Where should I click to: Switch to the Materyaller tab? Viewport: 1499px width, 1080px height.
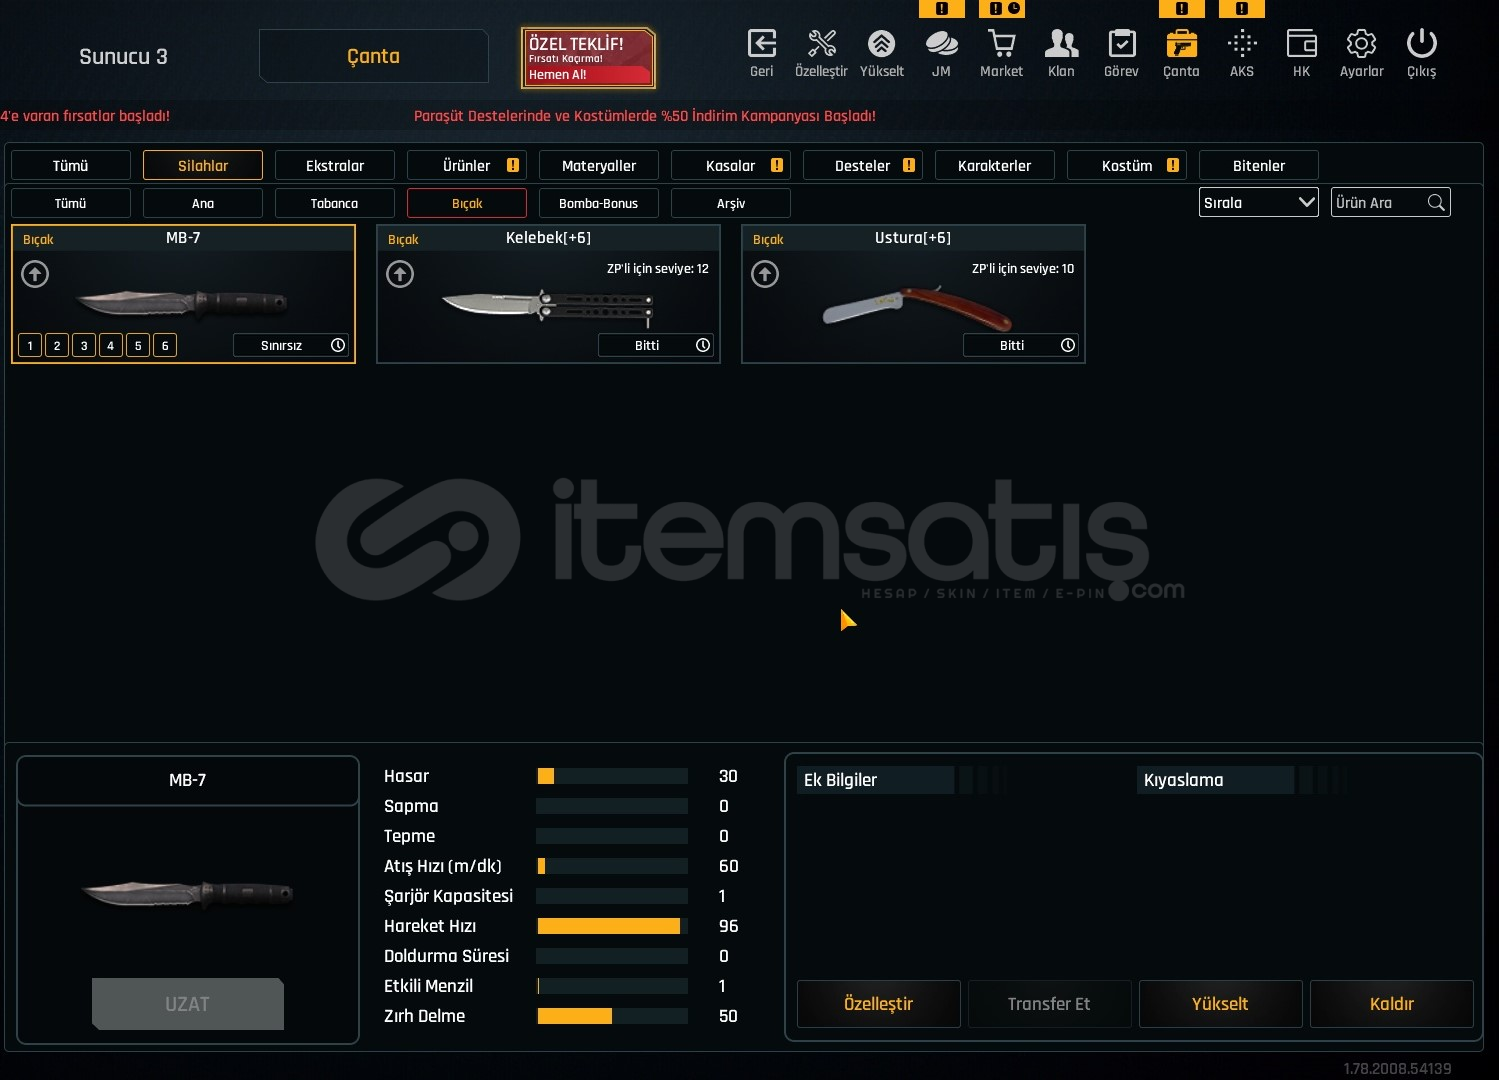[599, 165]
